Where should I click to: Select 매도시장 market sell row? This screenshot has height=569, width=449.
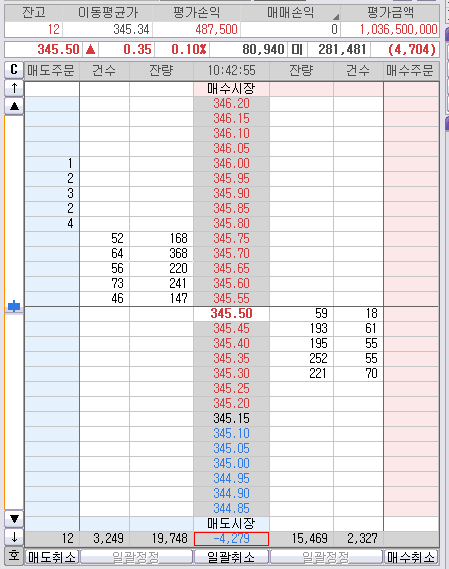pyautogui.click(x=231, y=523)
